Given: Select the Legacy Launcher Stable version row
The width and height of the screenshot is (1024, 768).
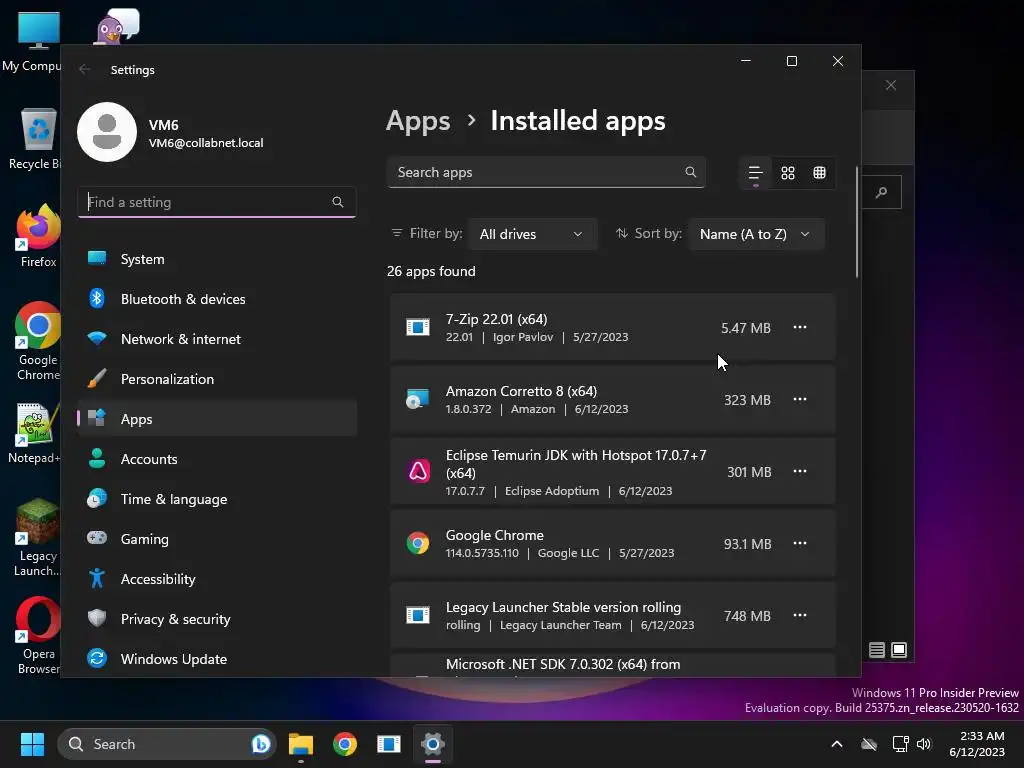Looking at the screenshot, I should coord(613,615).
